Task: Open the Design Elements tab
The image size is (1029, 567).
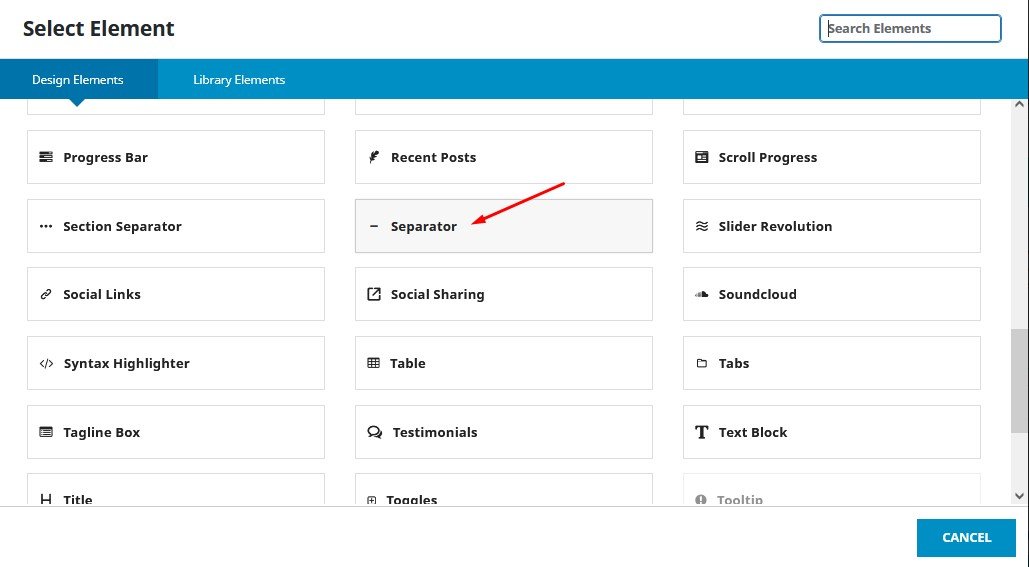Action: click(x=78, y=80)
